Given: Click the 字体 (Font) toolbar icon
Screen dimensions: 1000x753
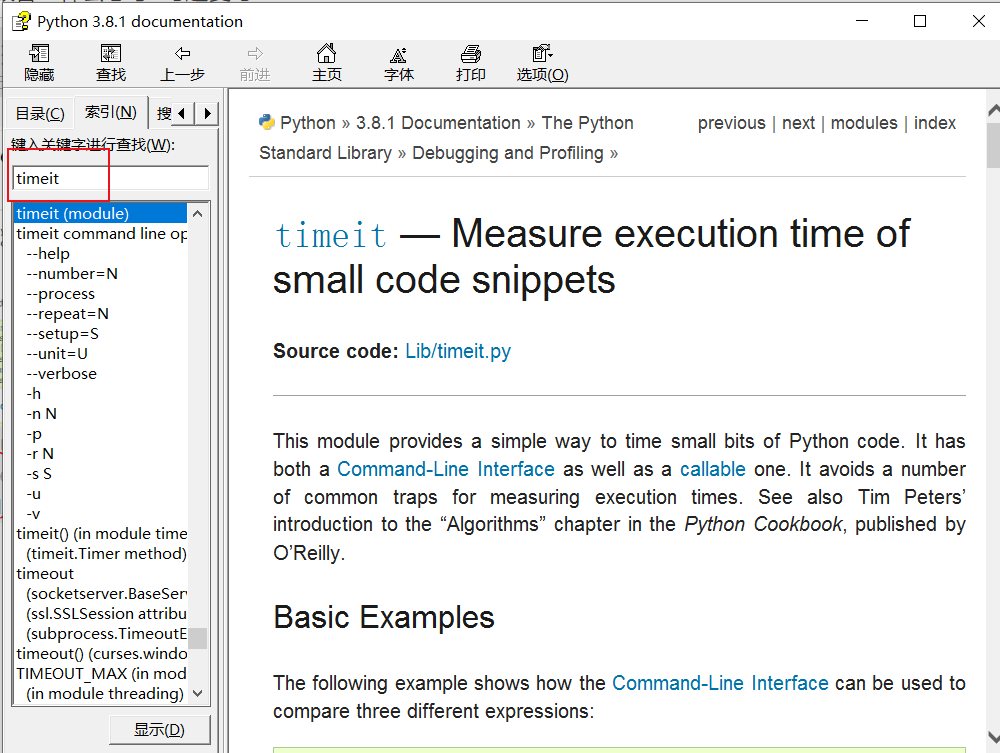Looking at the screenshot, I should pyautogui.click(x=399, y=63).
